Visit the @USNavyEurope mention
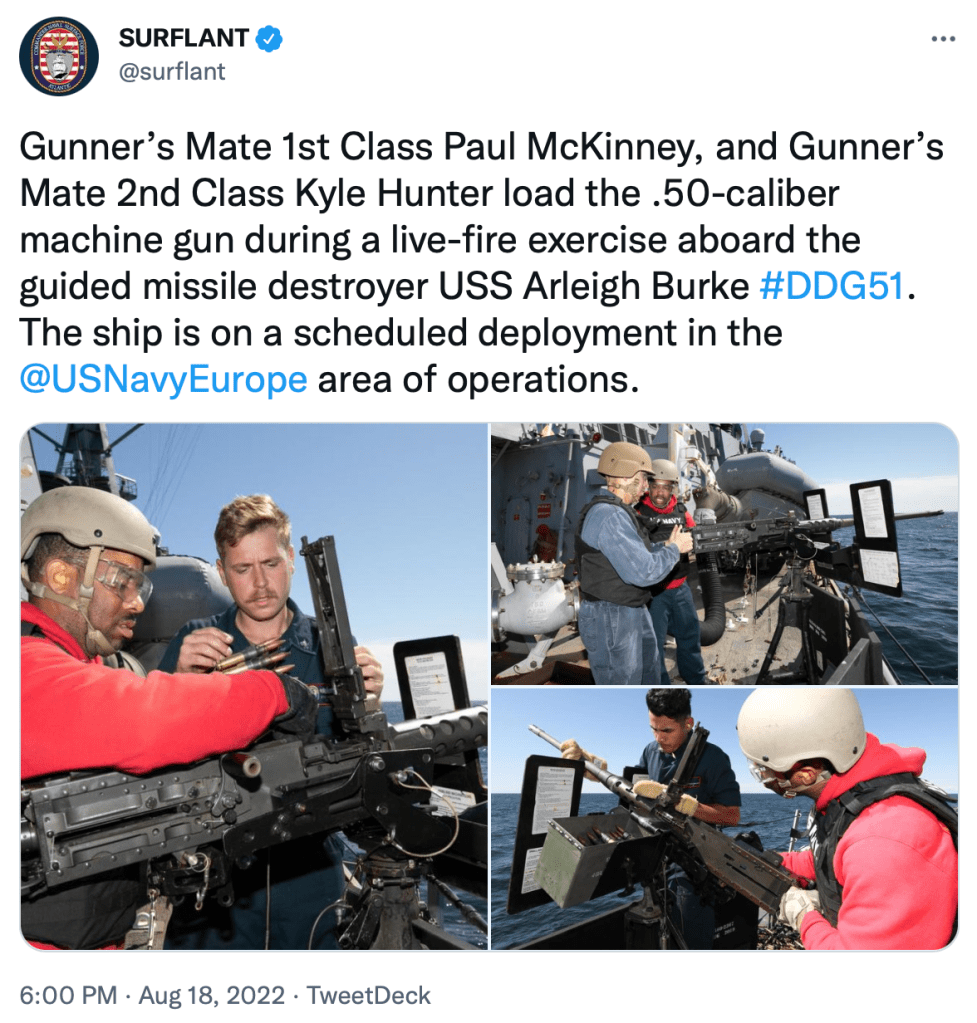 (163, 379)
